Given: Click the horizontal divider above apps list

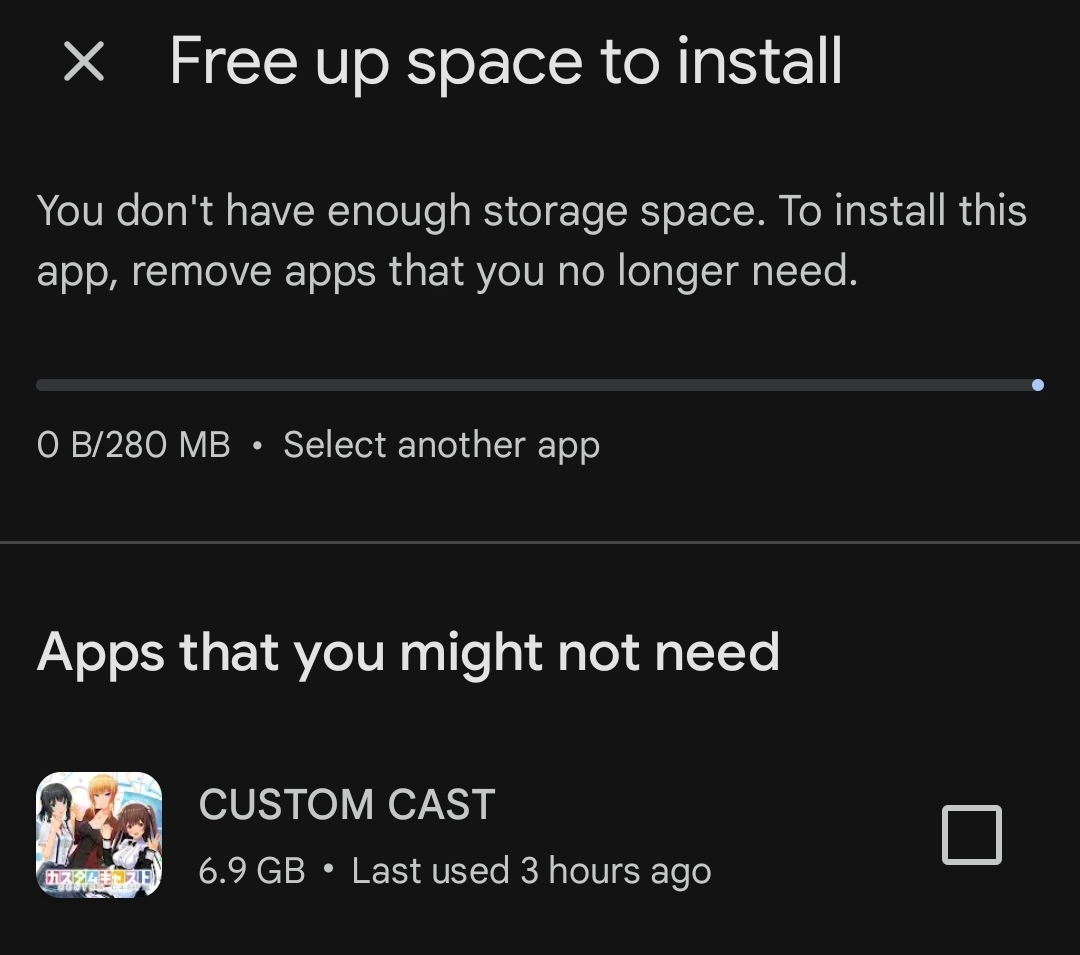Looking at the screenshot, I should [540, 542].
